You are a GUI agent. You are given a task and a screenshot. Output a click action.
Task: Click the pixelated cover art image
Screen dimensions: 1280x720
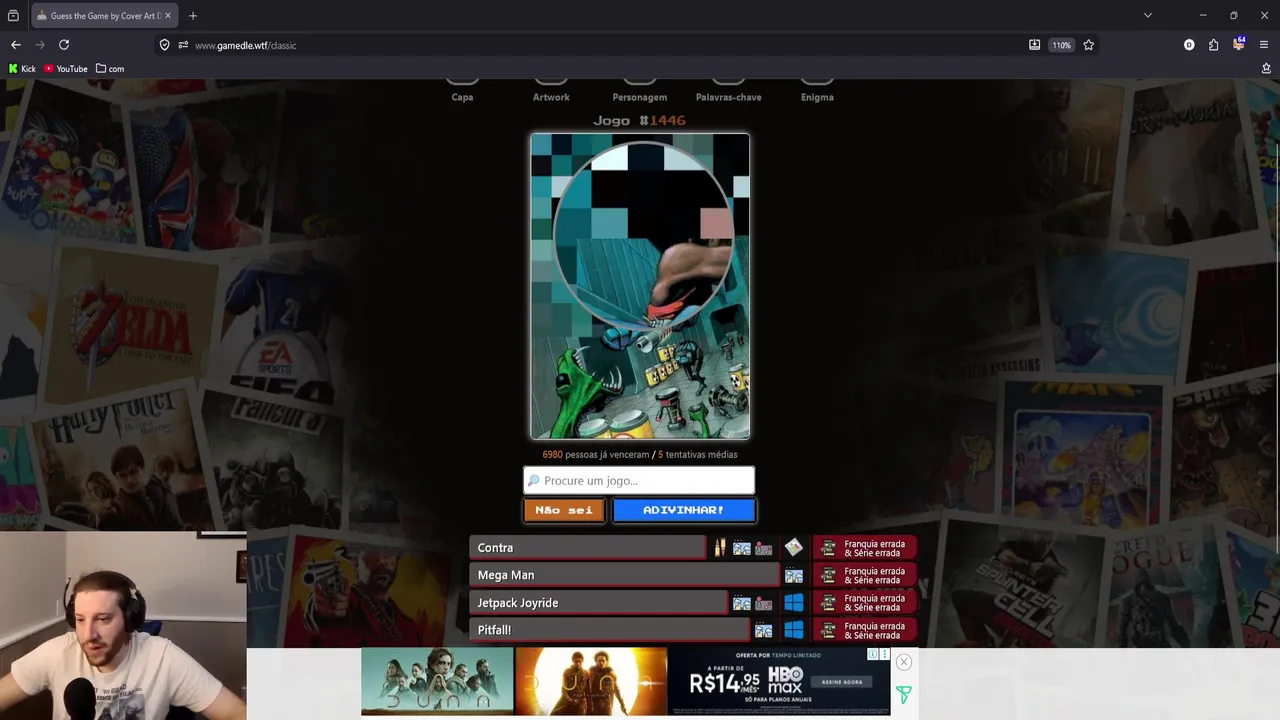[640, 286]
